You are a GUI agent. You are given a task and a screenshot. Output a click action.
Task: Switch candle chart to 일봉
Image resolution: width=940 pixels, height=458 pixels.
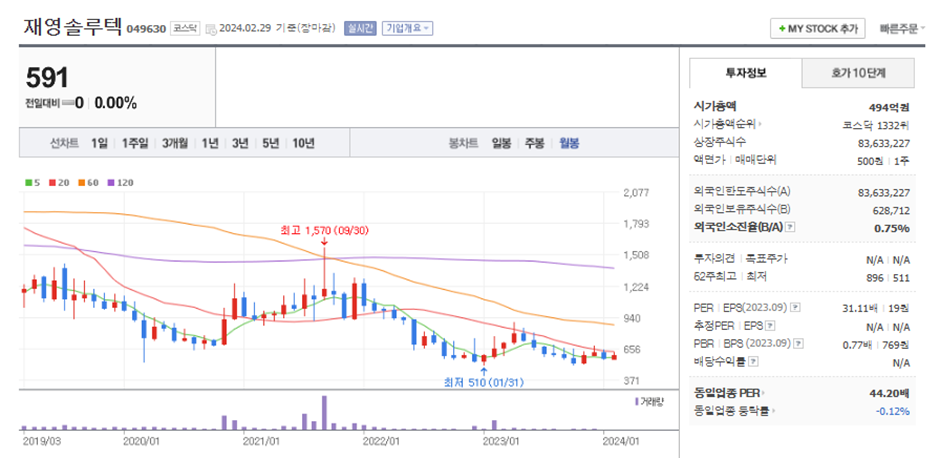501,143
